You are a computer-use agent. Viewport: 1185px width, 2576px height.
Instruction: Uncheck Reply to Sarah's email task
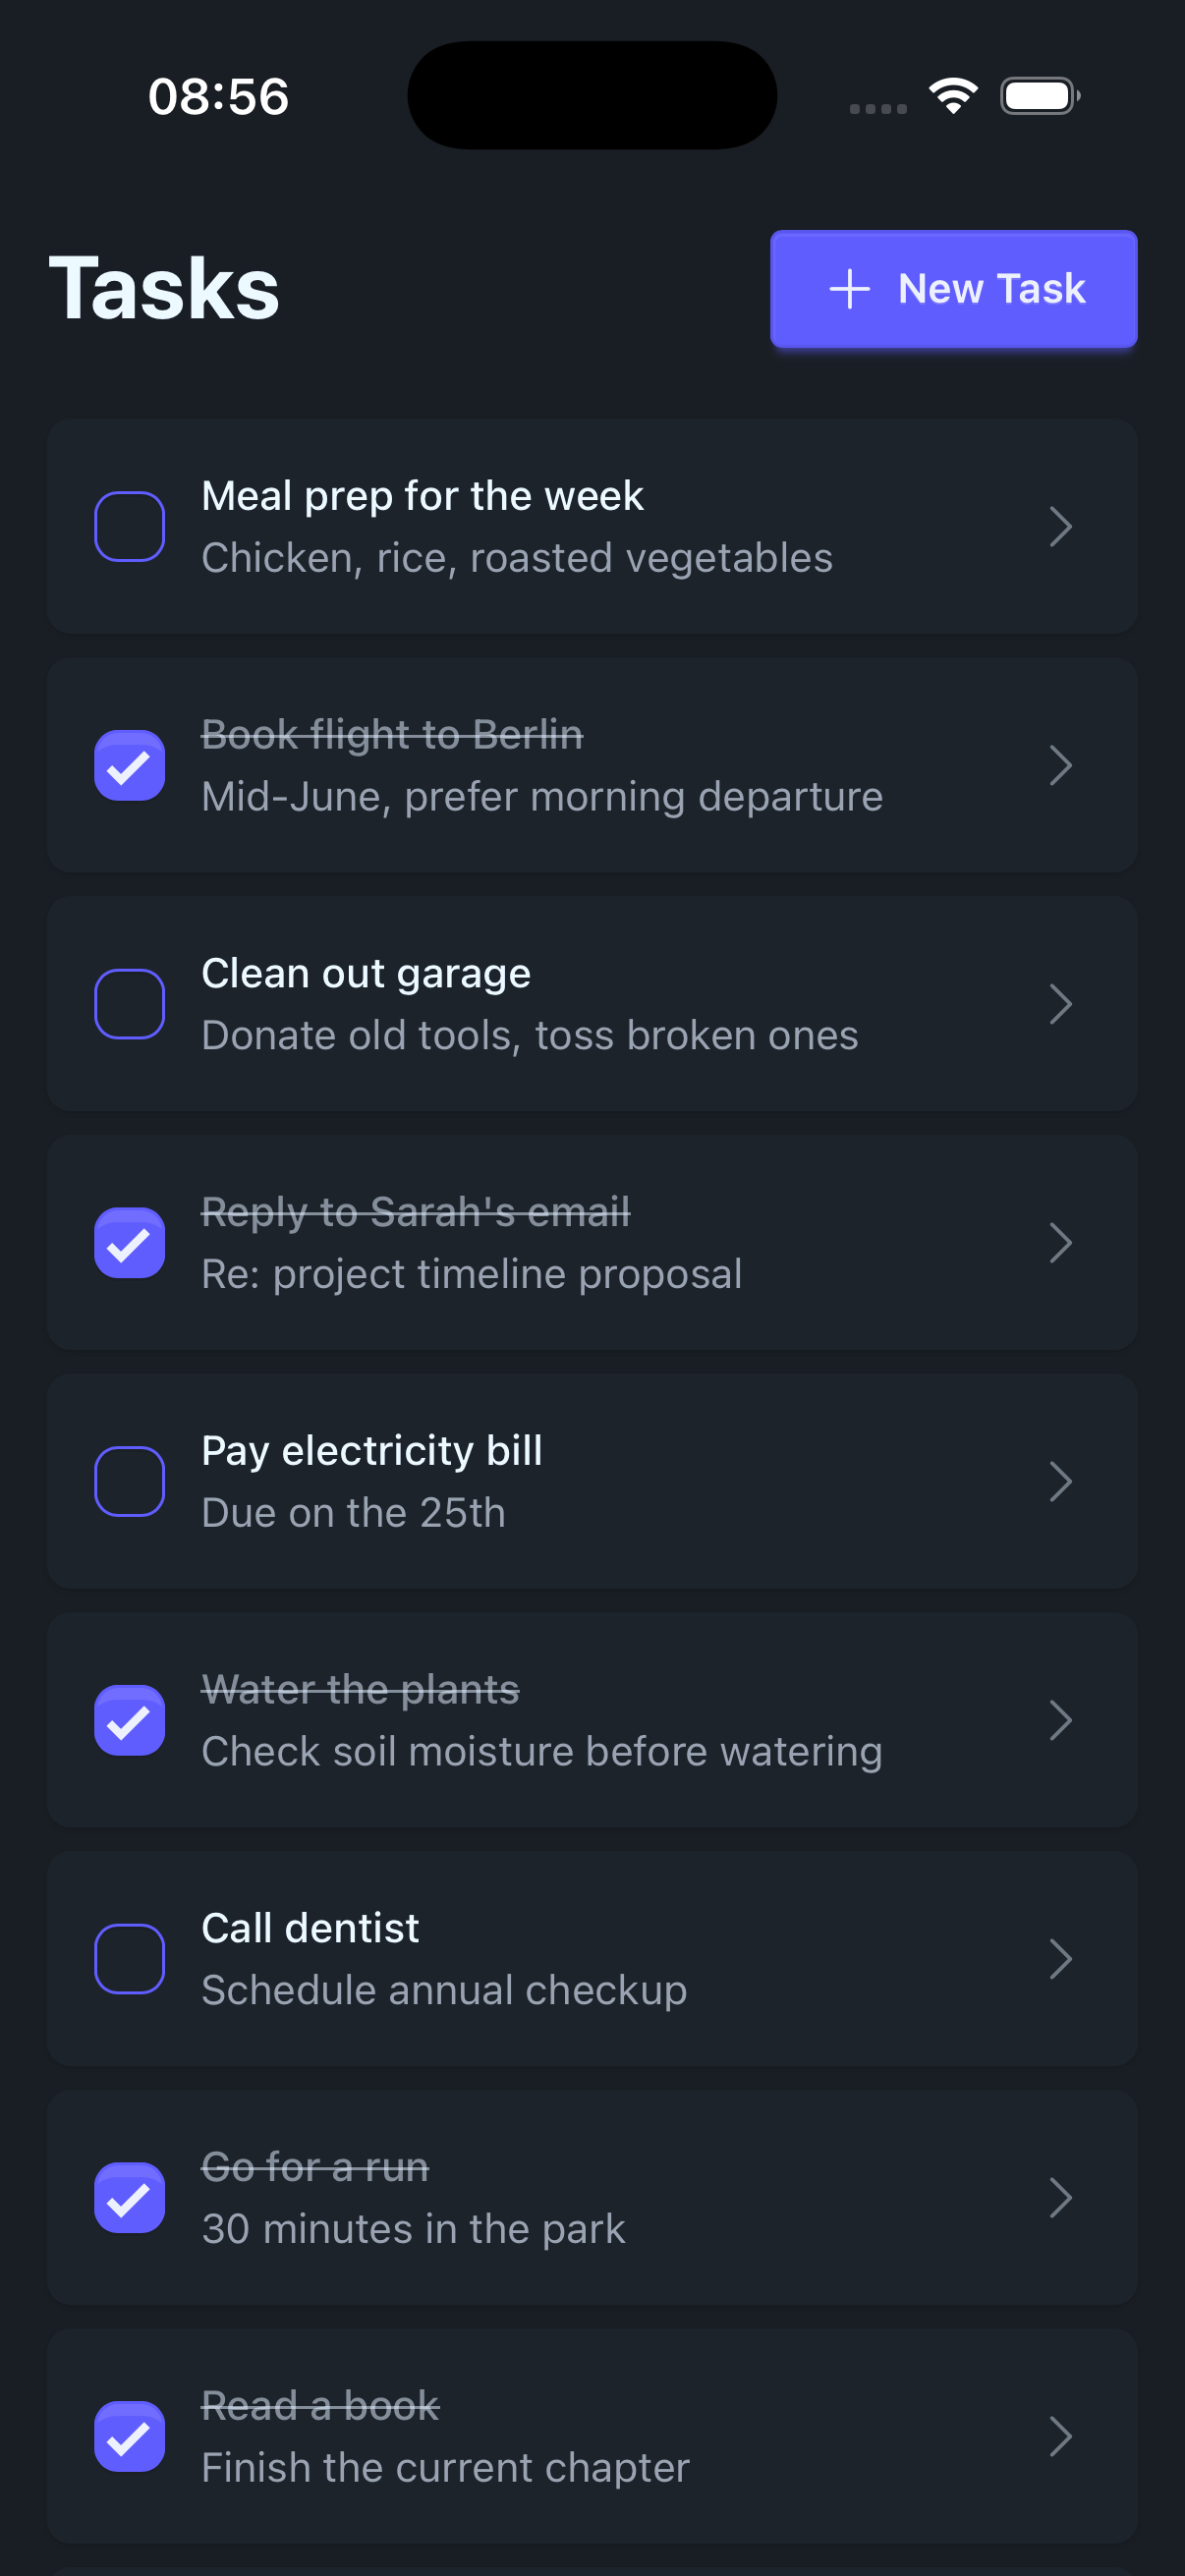tap(130, 1243)
